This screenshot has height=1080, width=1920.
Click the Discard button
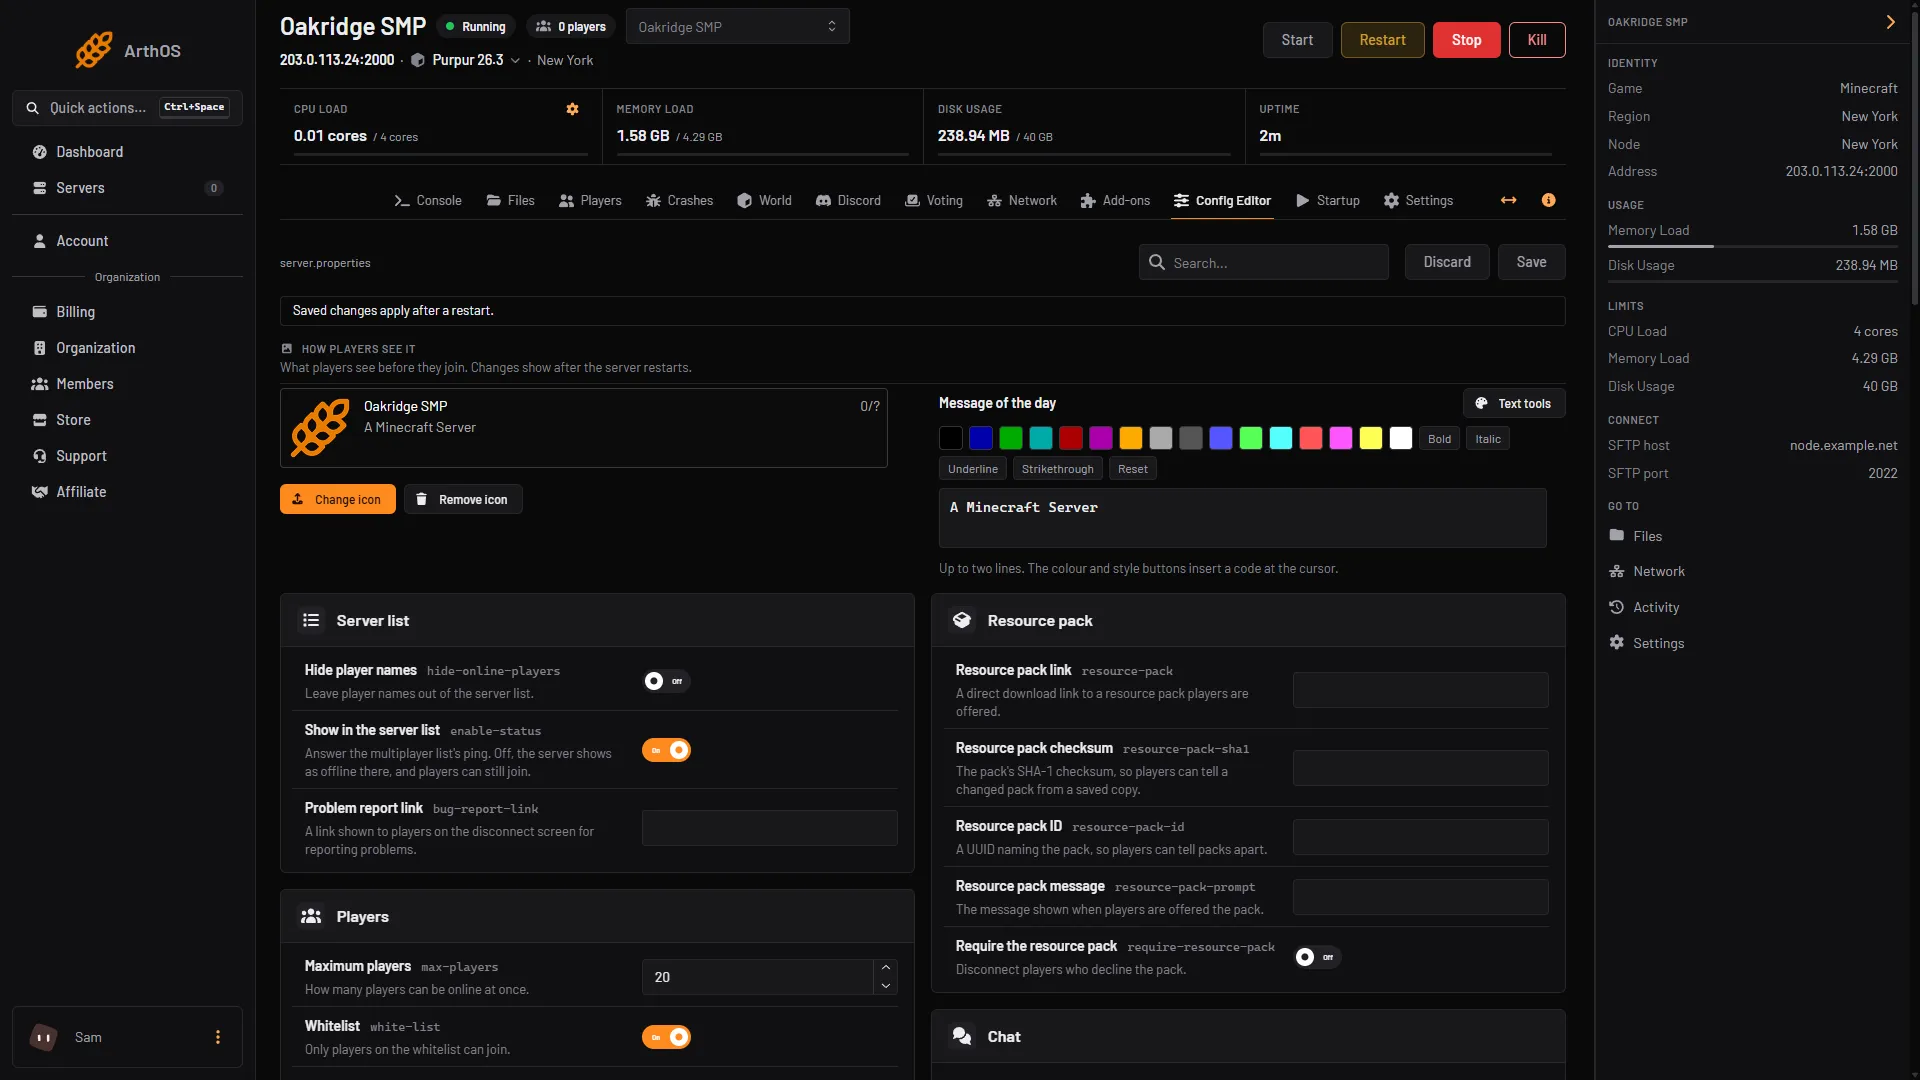tap(1447, 262)
